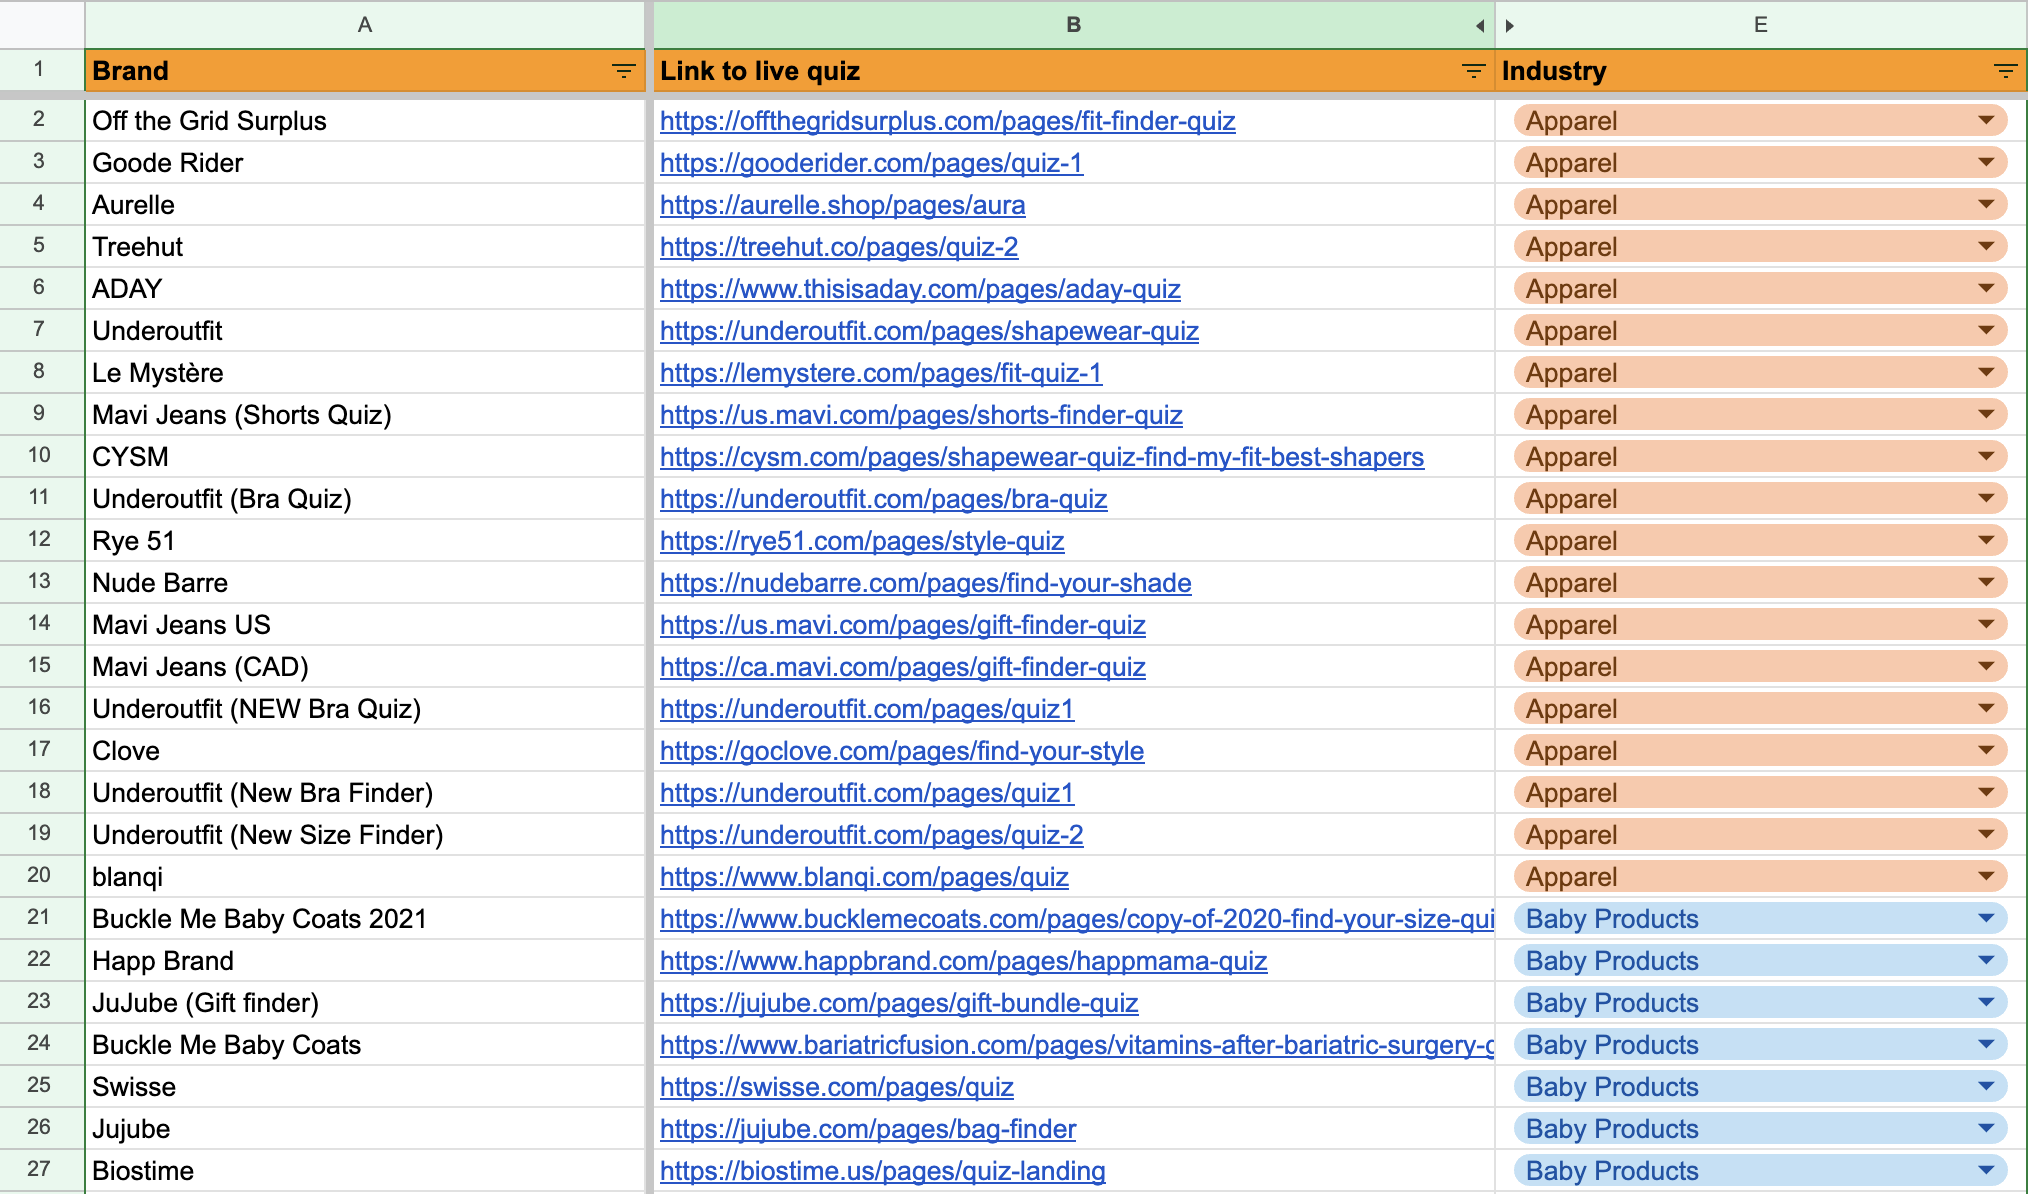Viewport: 2028px width, 1194px height.
Task: Open the rye51.com style-quiz link
Action: [x=862, y=541]
